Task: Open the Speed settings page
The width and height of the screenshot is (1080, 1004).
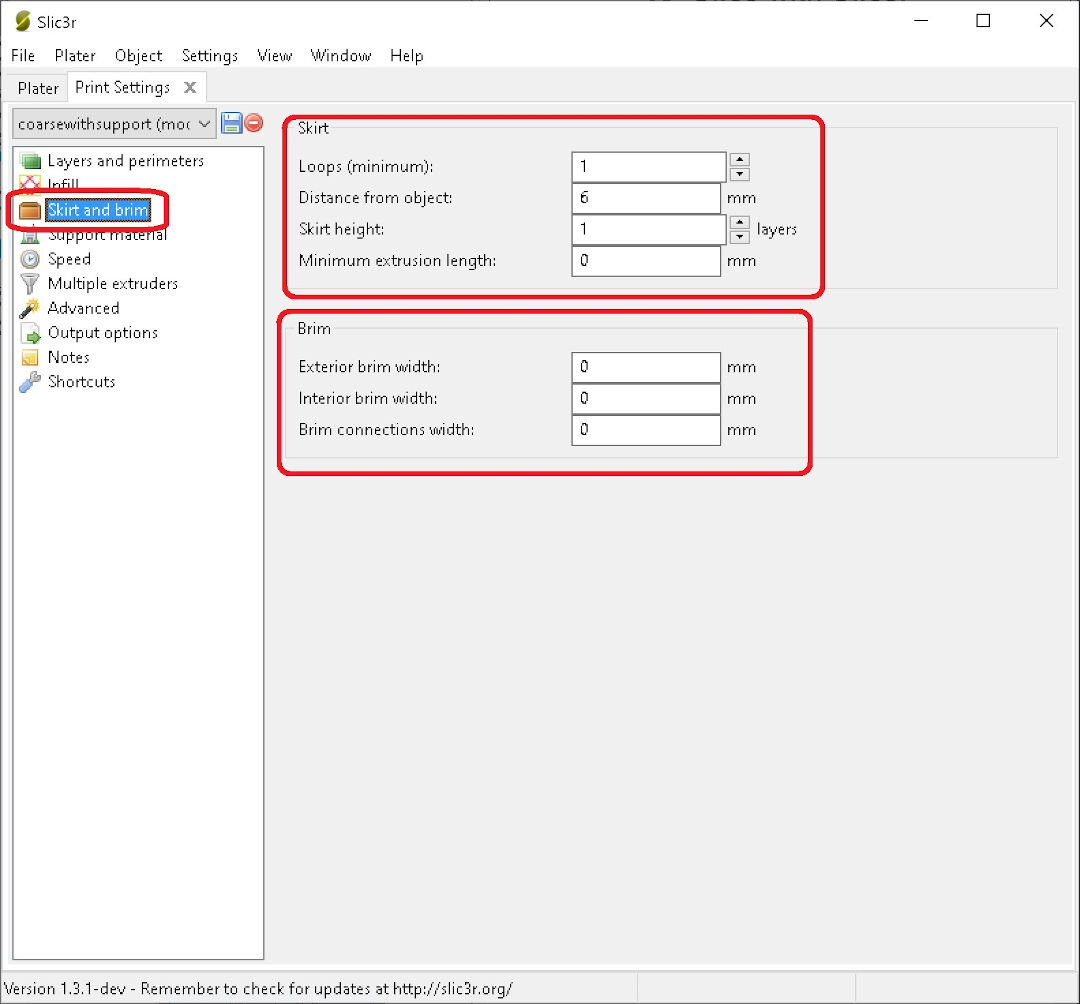Action: [69, 259]
